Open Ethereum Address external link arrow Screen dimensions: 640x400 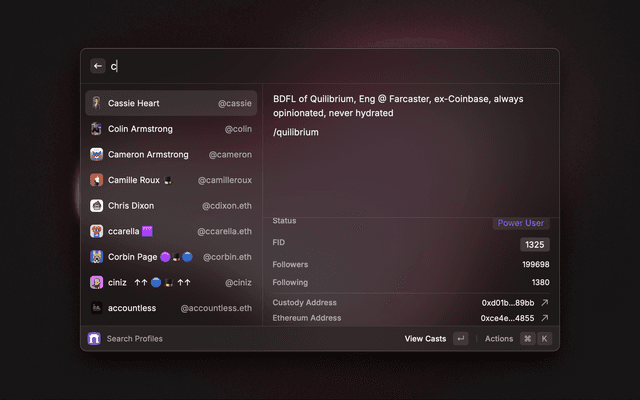click(x=545, y=318)
